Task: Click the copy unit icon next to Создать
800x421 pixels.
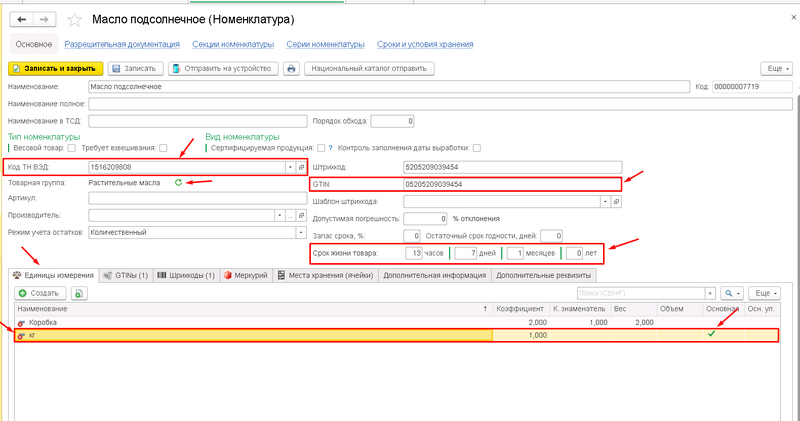Action: pyautogui.click(x=79, y=293)
